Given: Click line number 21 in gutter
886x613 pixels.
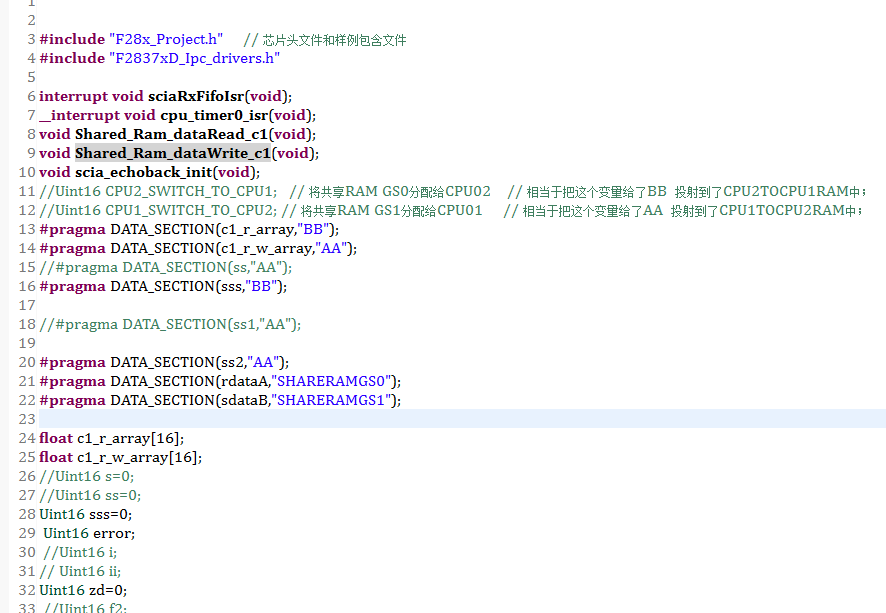Looking at the screenshot, I should [x=27, y=381].
